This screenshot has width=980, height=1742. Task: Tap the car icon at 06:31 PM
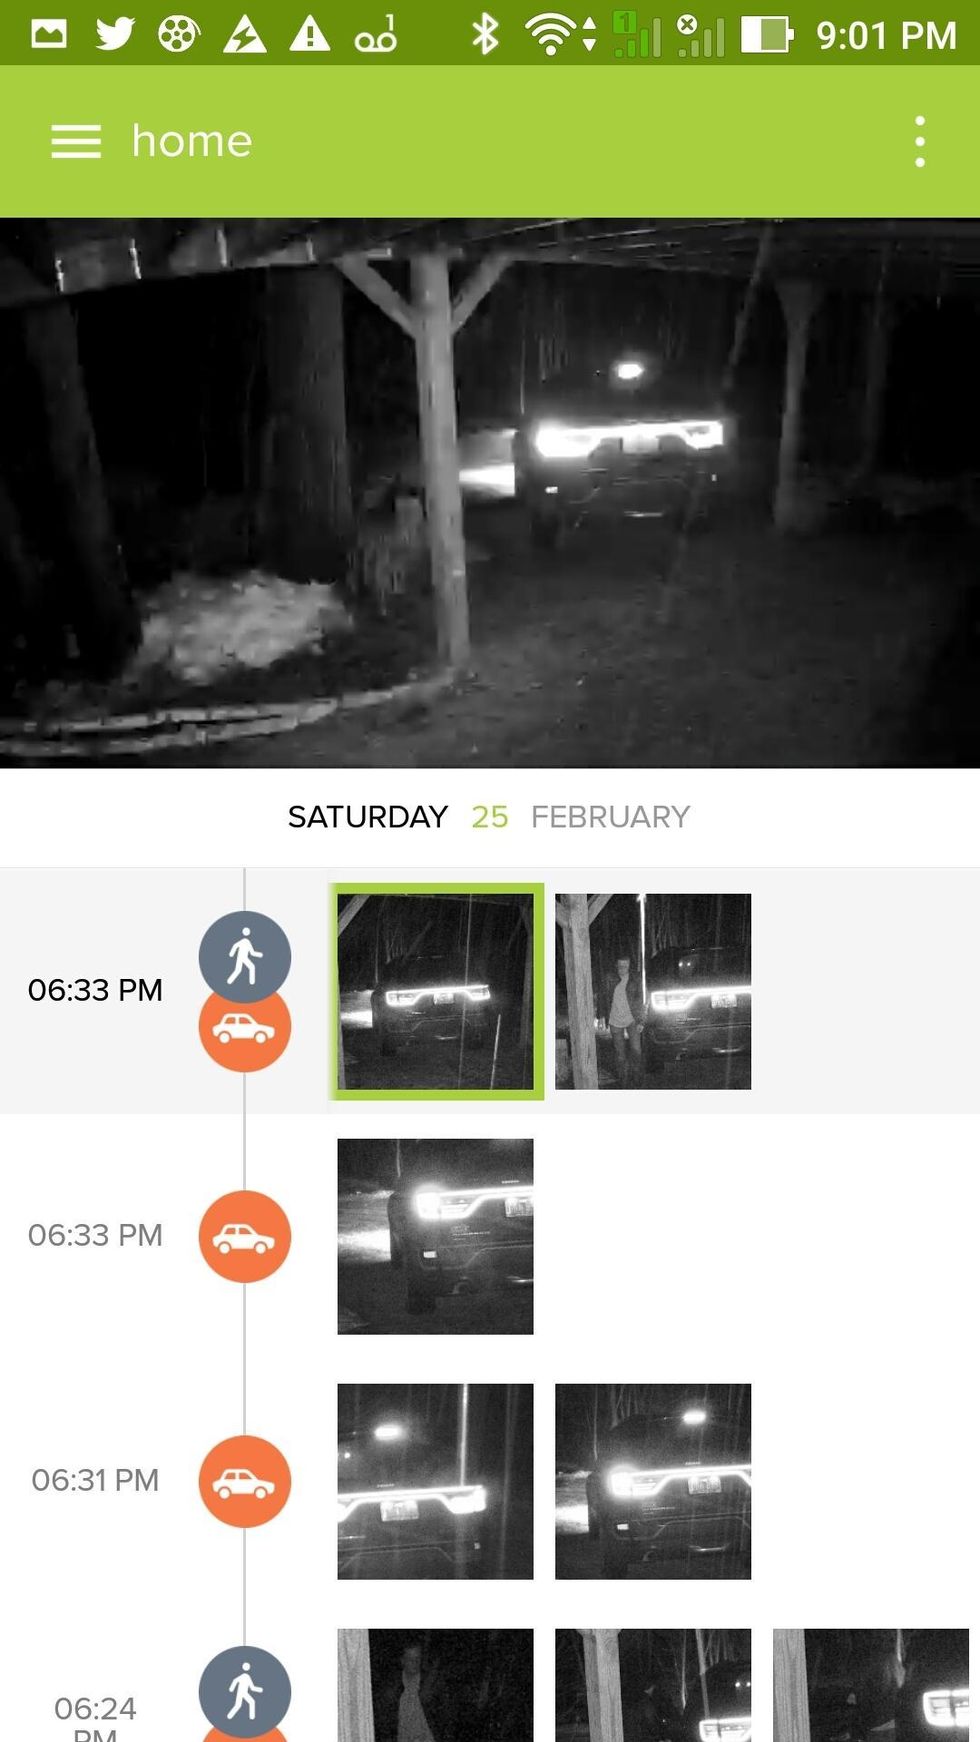tap(245, 1481)
